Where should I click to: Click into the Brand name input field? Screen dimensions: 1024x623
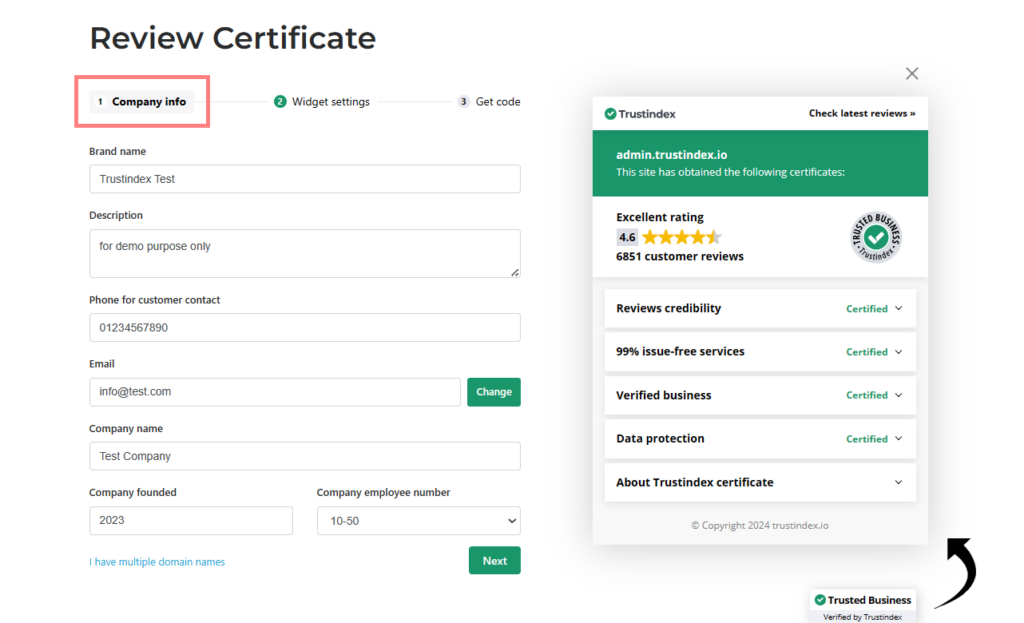click(304, 179)
